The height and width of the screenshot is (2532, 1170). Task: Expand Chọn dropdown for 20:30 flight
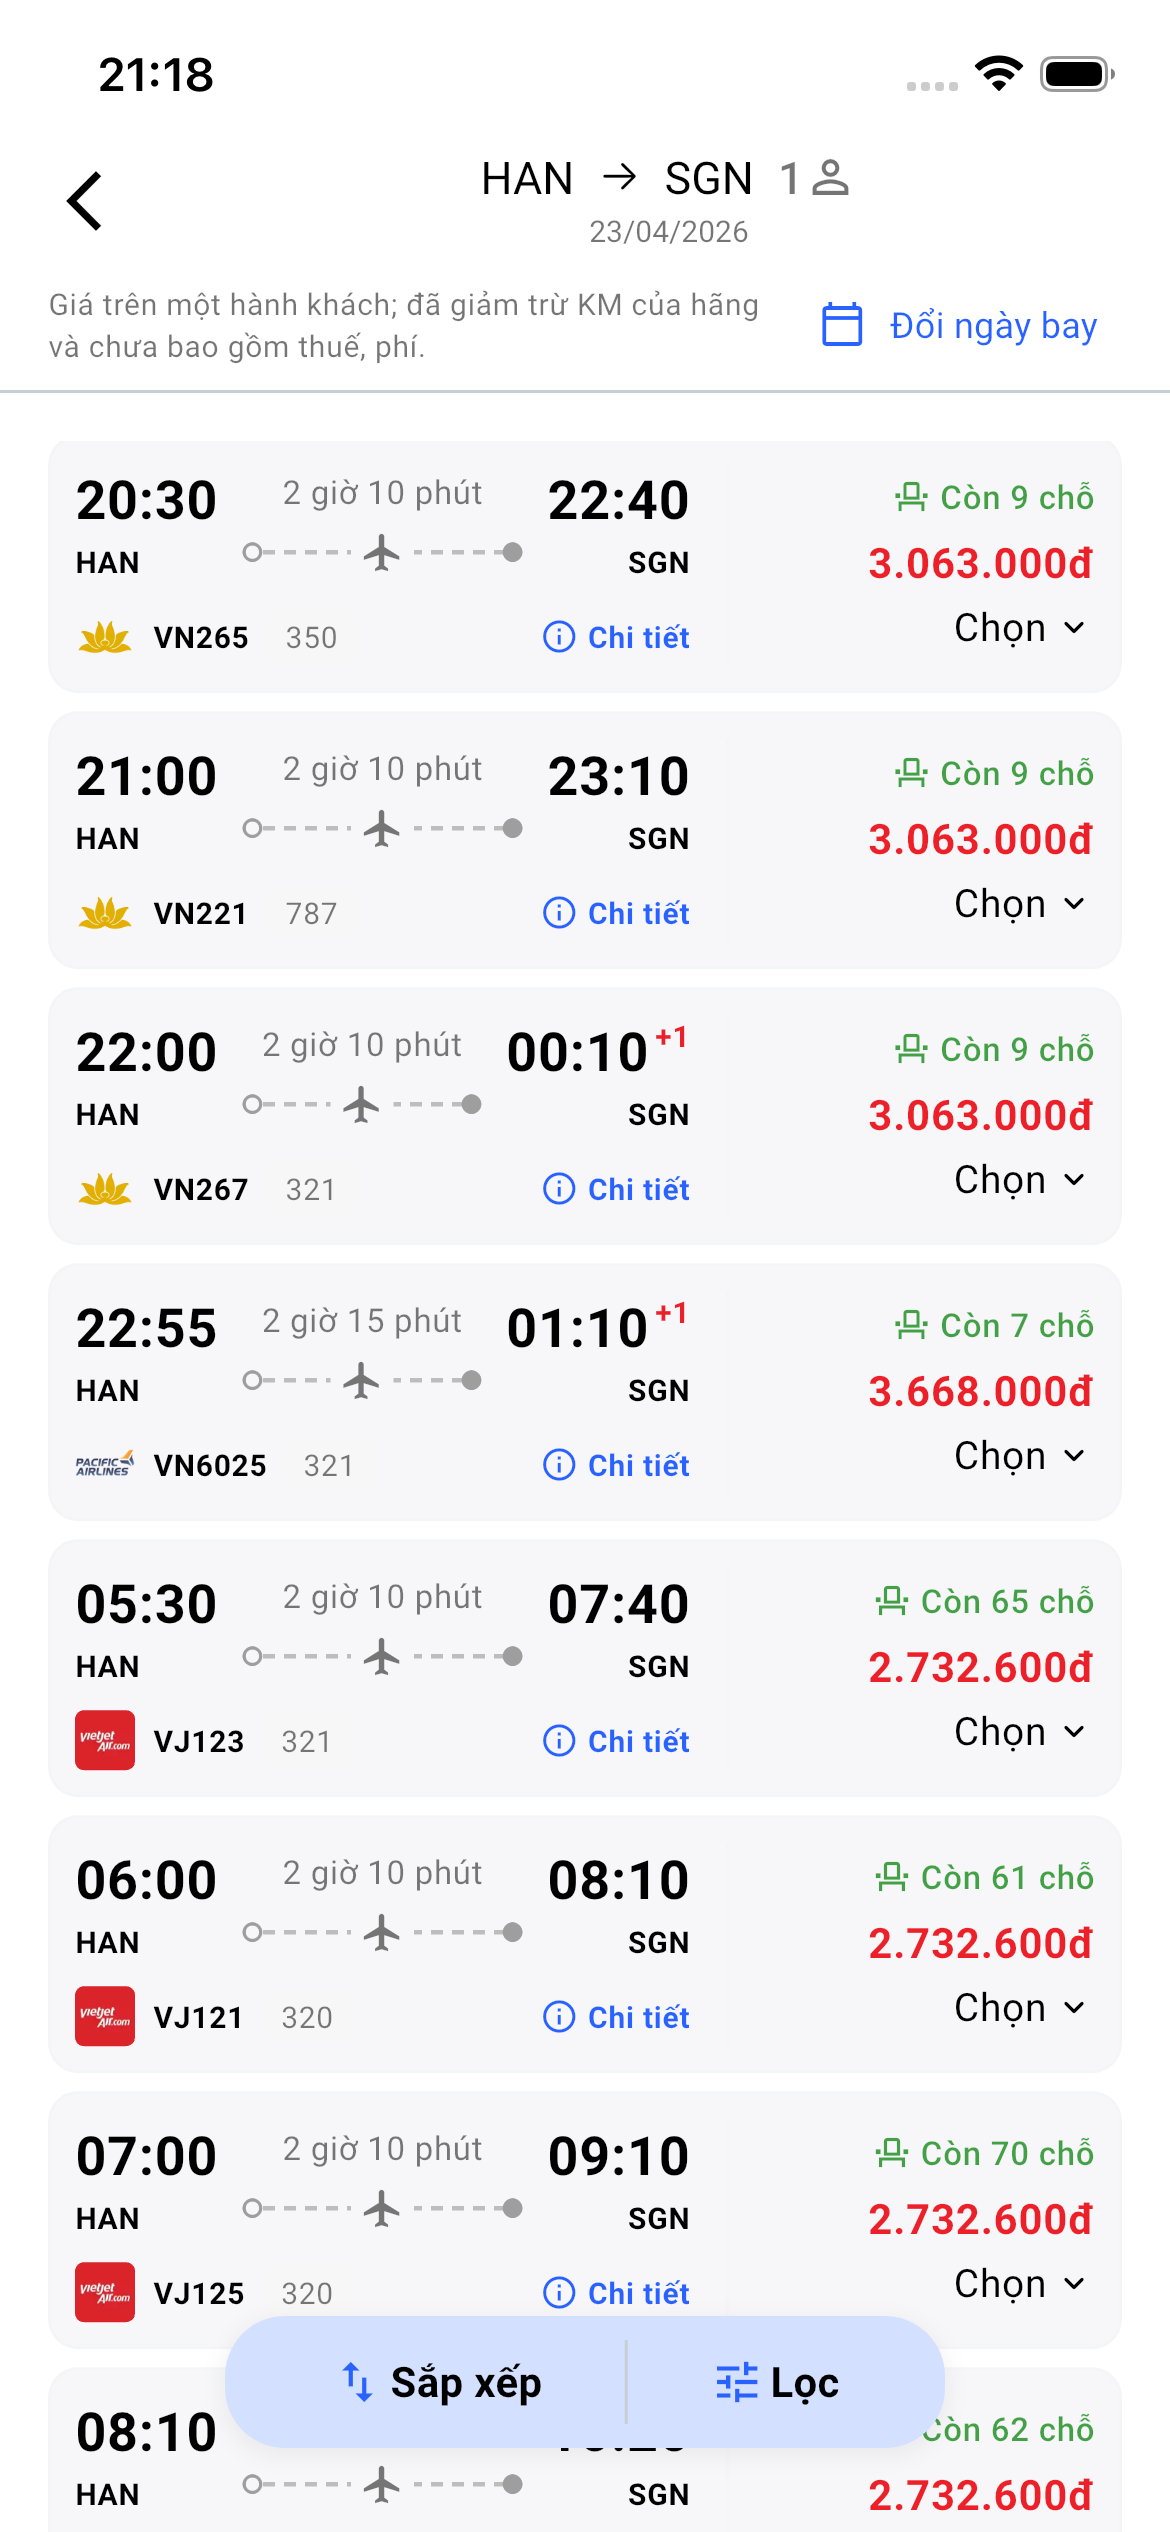coord(1020,628)
